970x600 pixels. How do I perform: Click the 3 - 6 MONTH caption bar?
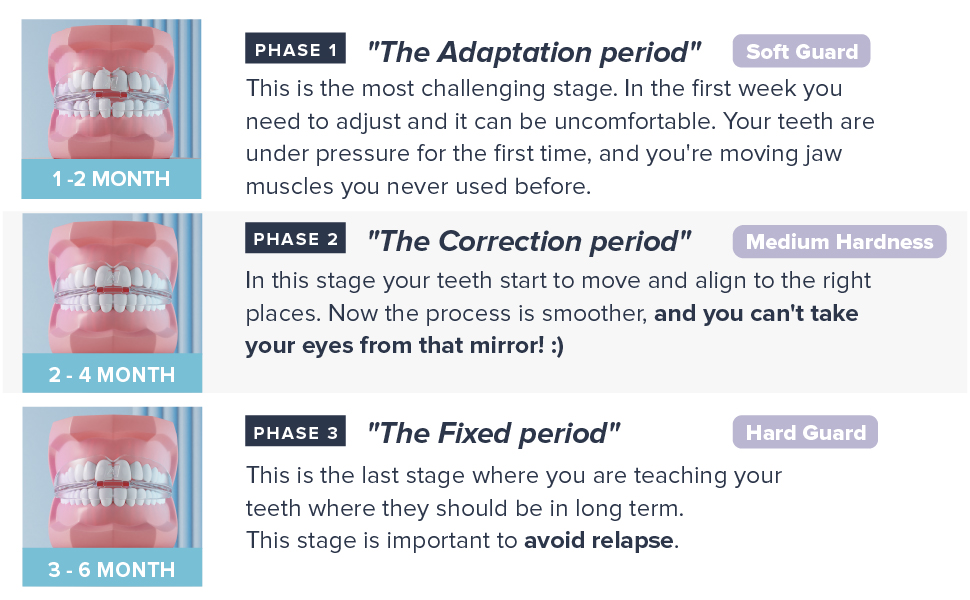point(111,570)
